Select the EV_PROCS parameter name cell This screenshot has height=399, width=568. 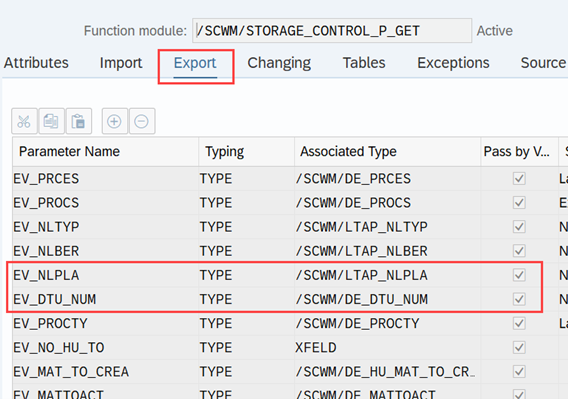(105, 203)
